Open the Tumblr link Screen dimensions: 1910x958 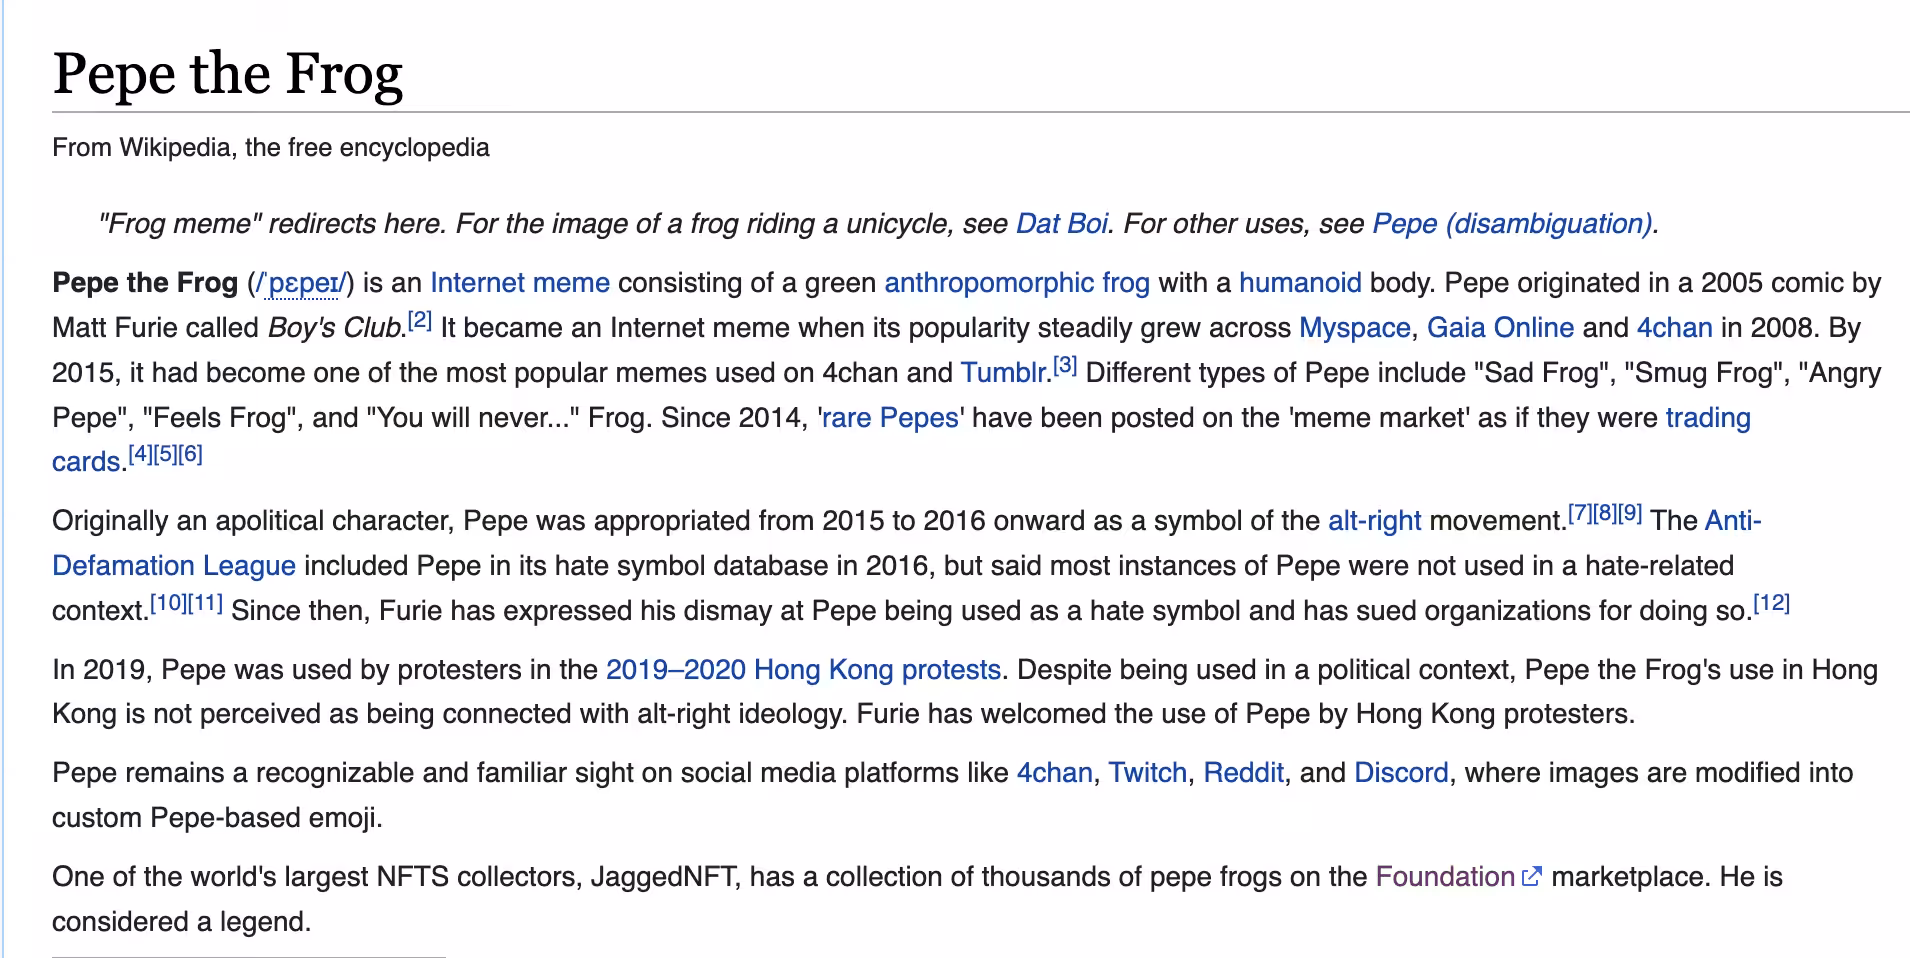[1004, 373]
